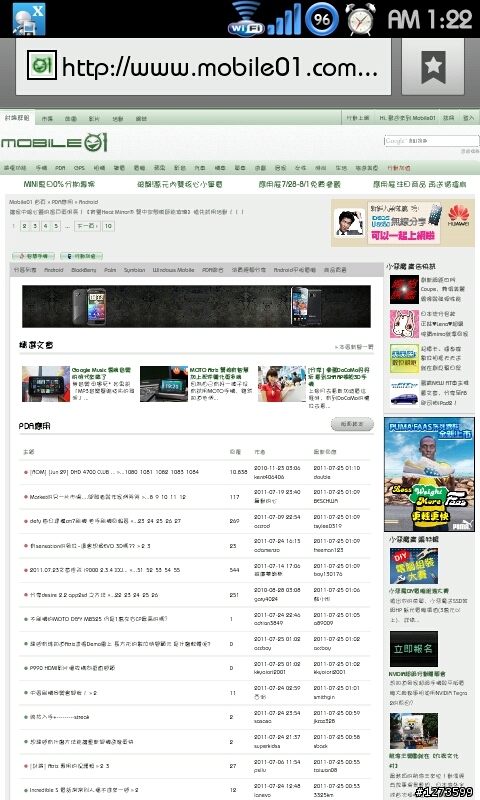
Task: Open the P990 HDMI thread
Action: pos(72,668)
